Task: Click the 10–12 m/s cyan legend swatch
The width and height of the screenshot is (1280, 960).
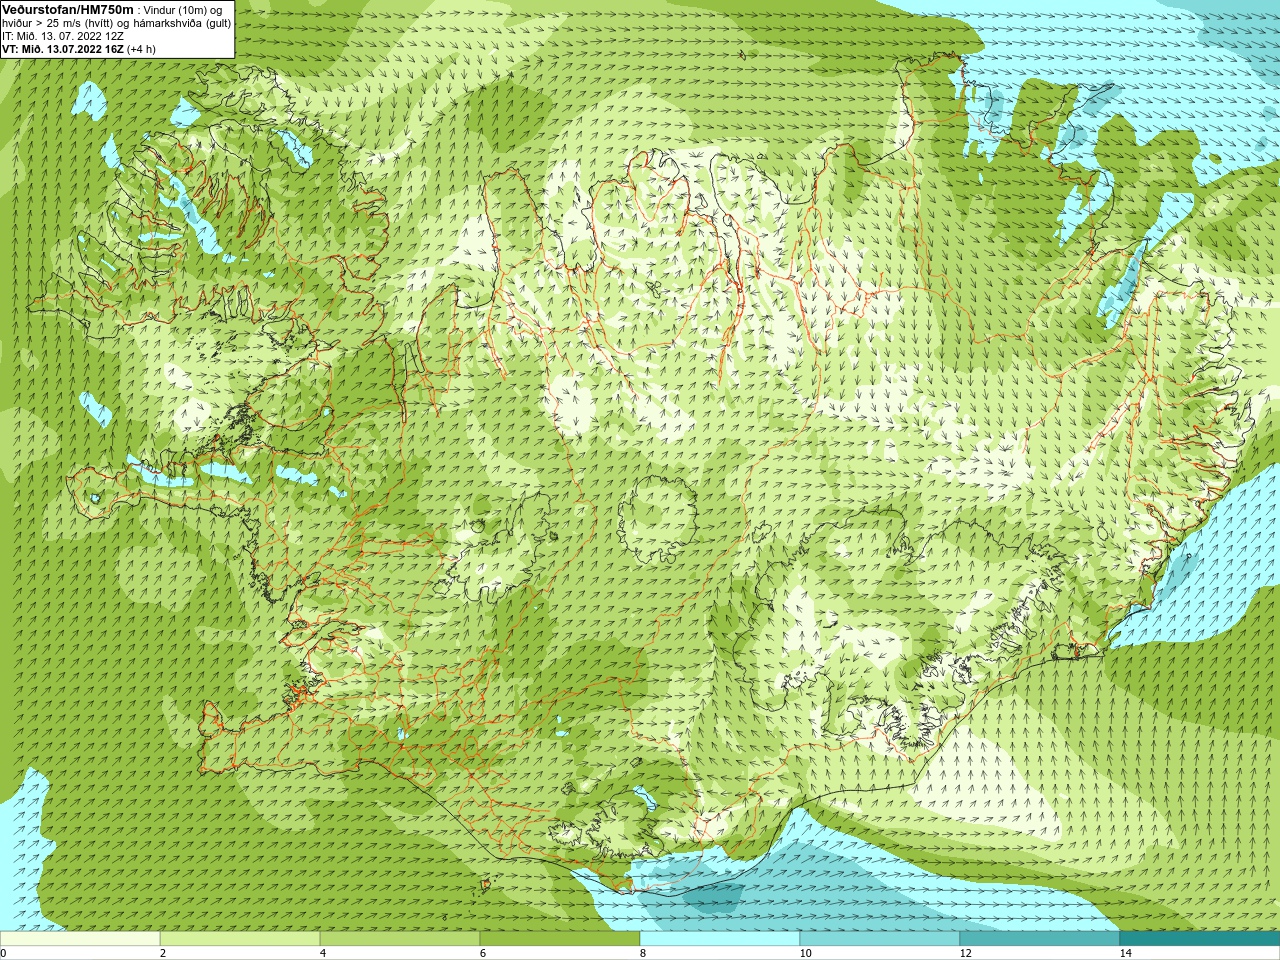Action: tap(880, 939)
